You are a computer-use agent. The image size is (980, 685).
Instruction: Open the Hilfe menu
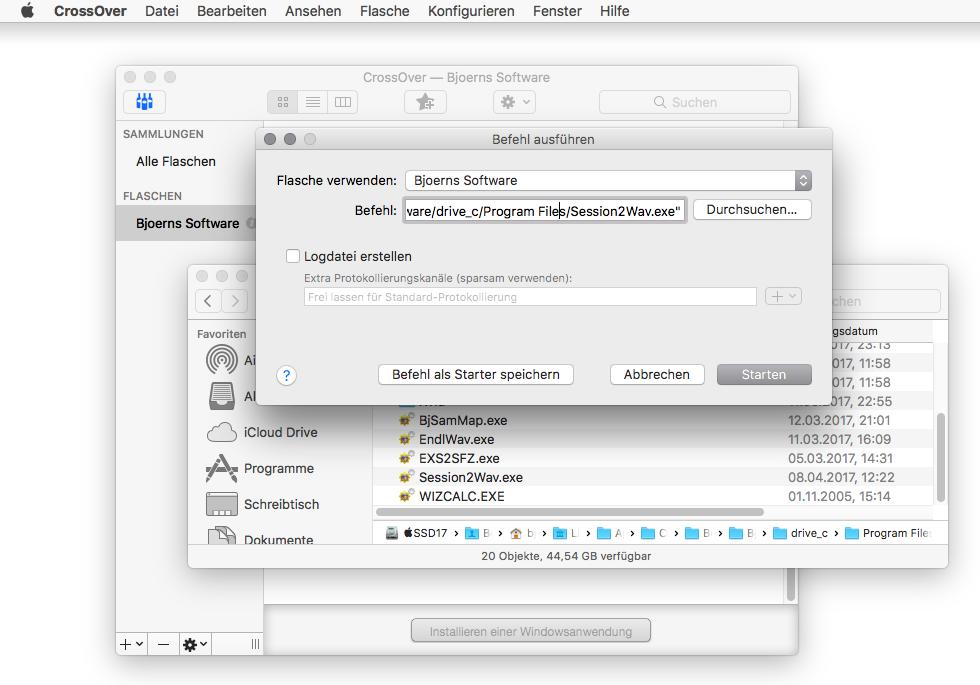tap(614, 11)
